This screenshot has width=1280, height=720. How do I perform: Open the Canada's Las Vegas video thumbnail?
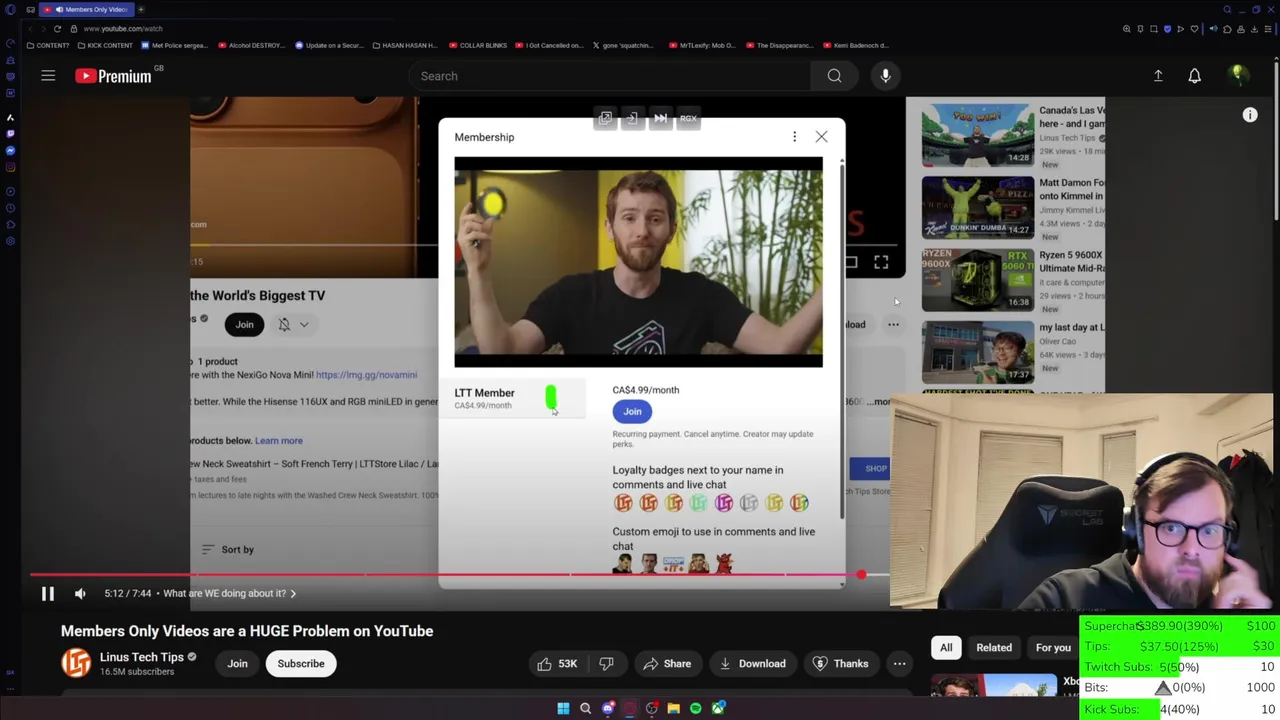tap(978, 135)
